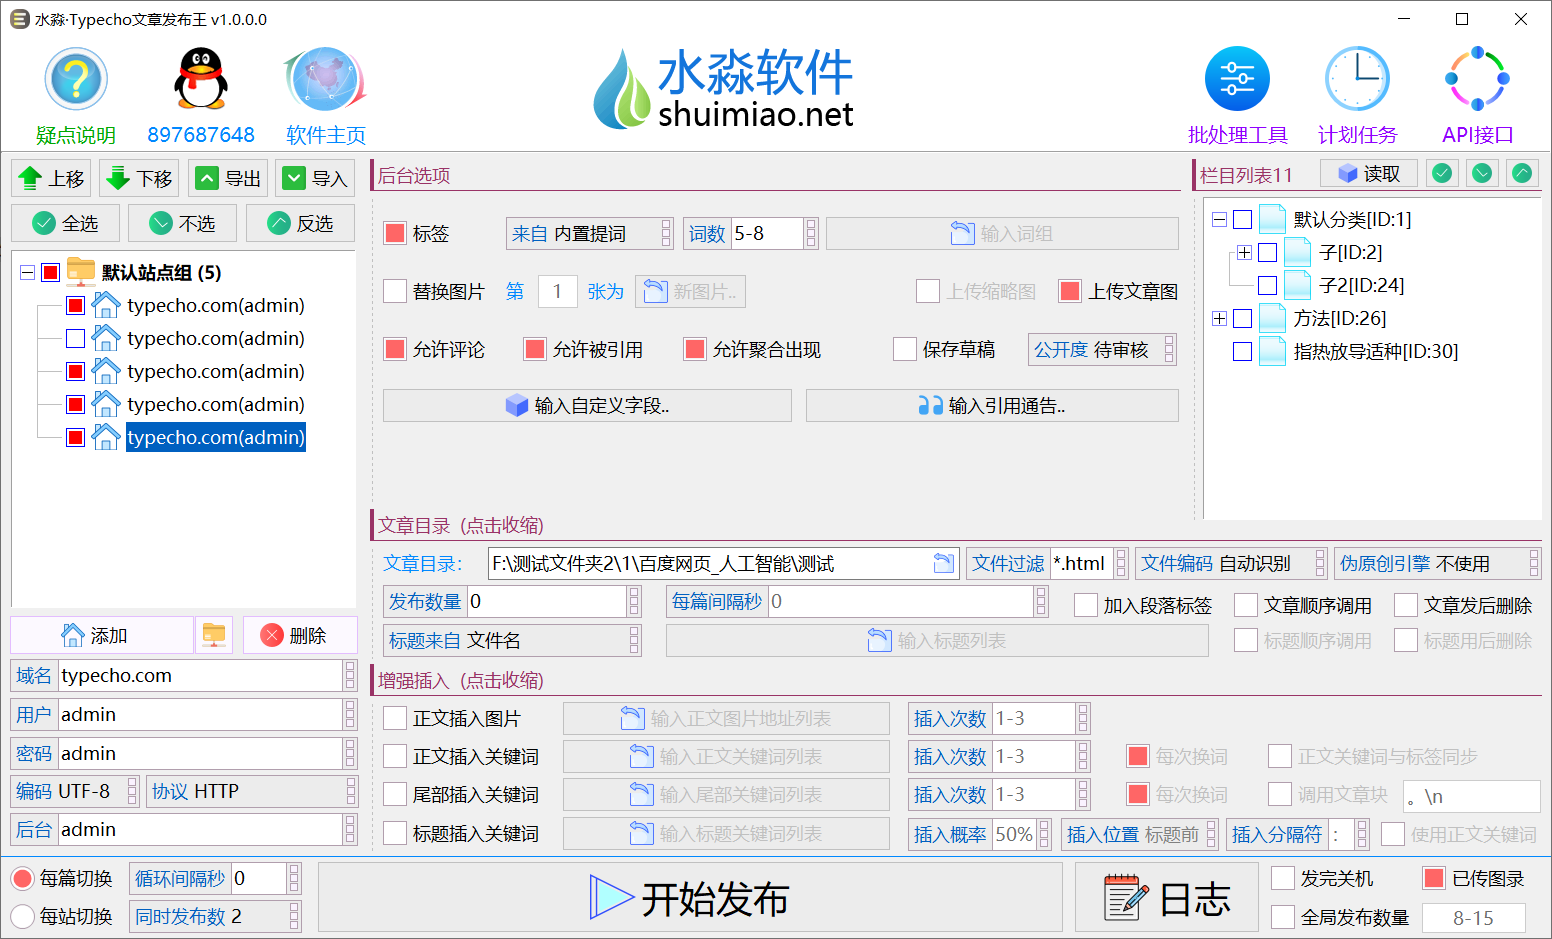Open the 批处理工具 icon

coord(1237,79)
